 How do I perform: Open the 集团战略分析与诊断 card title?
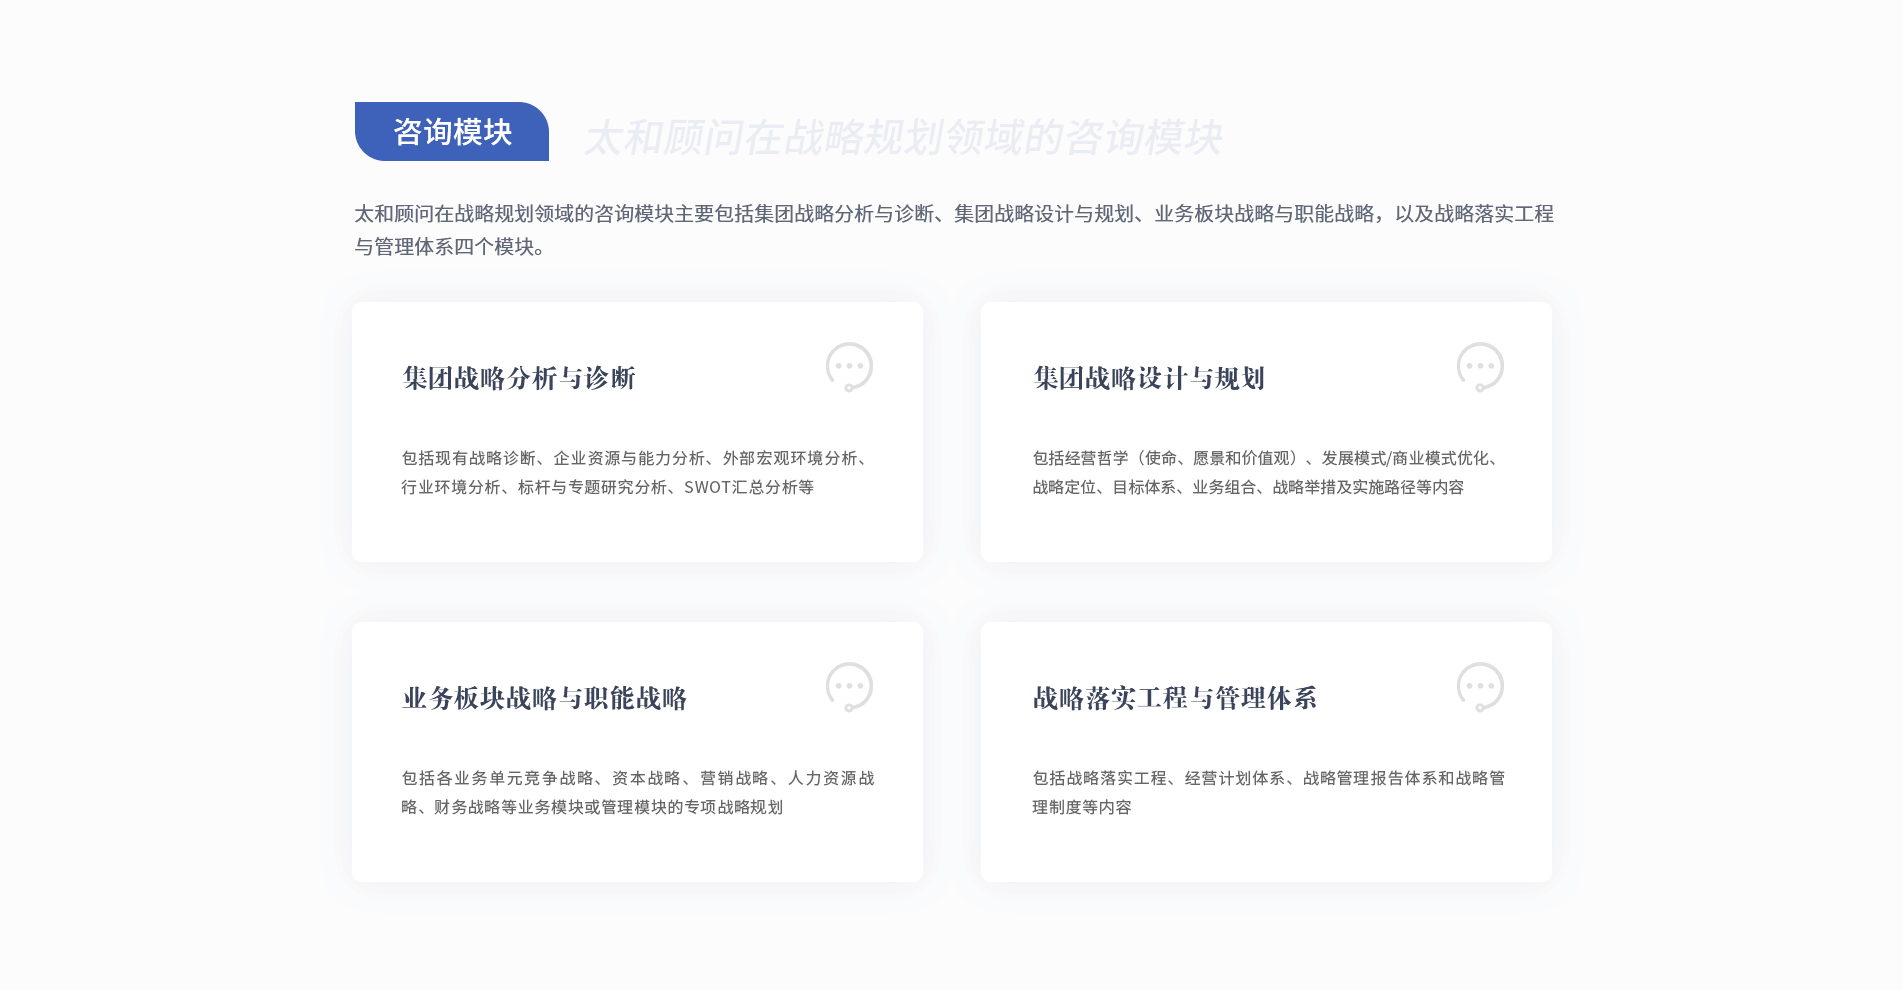tap(519, 378)
